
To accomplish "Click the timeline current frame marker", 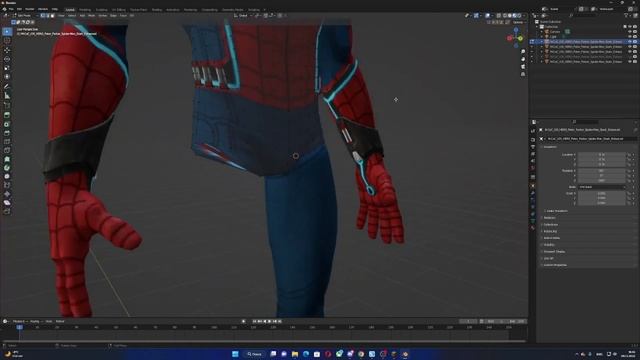I will (19, 327).
